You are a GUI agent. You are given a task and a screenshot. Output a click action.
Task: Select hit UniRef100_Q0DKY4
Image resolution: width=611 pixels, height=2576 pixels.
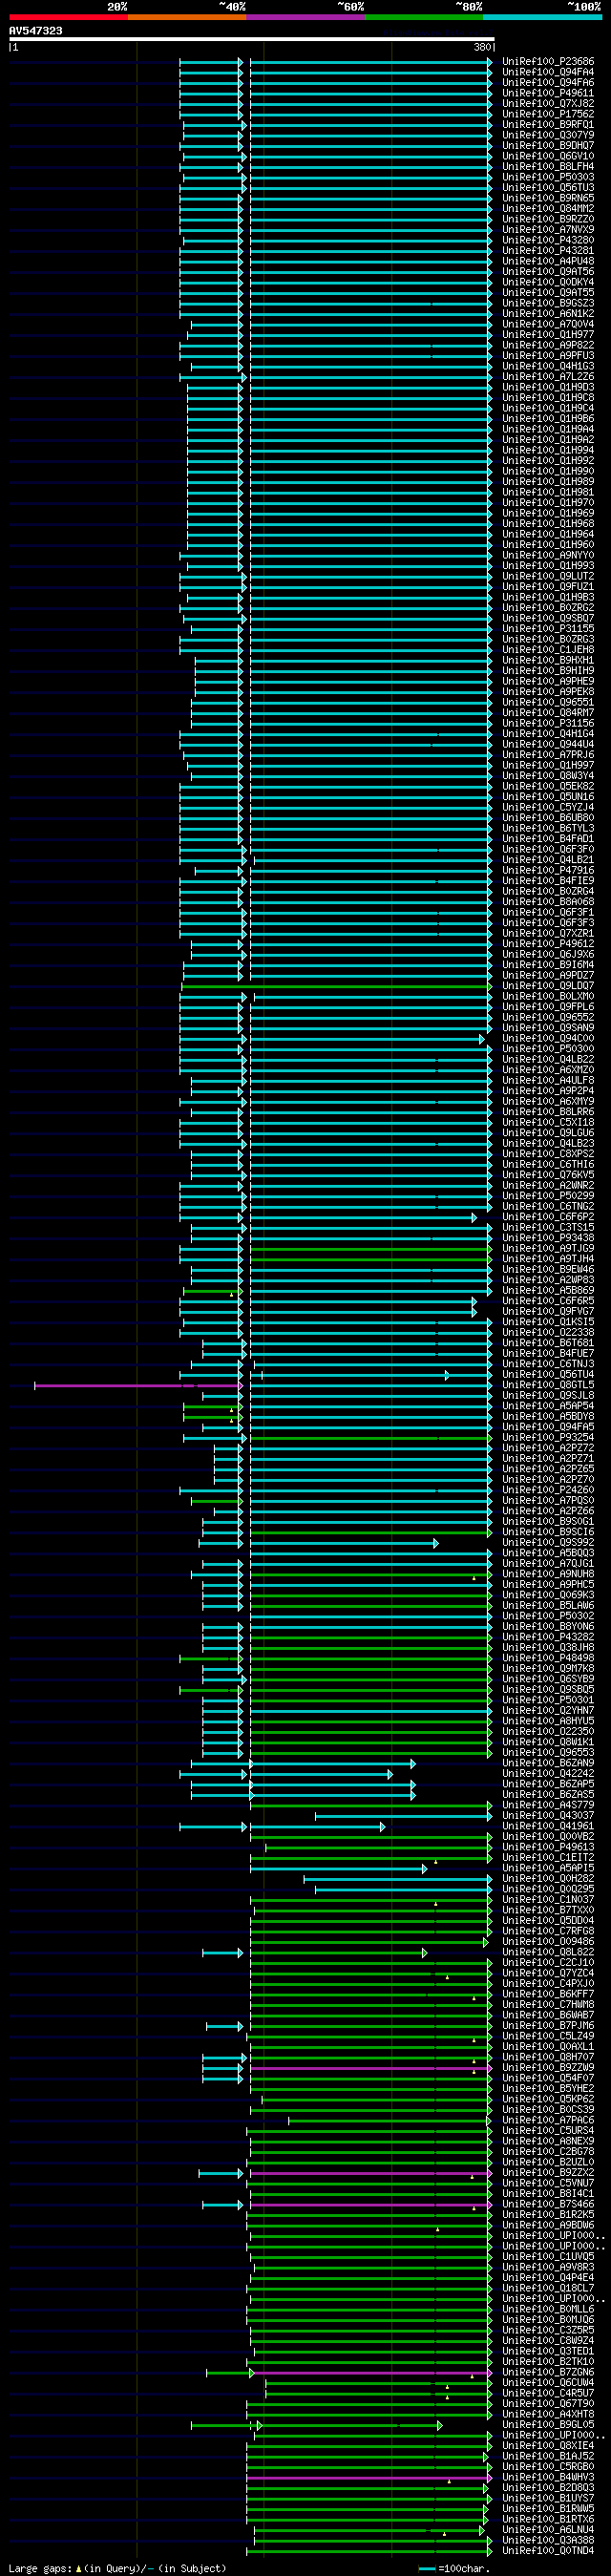(548, 282)
